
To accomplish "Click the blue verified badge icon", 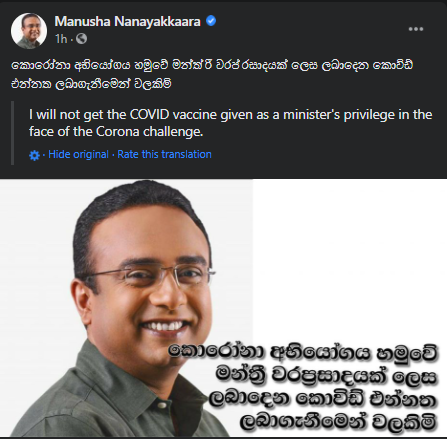I will 211,21.
